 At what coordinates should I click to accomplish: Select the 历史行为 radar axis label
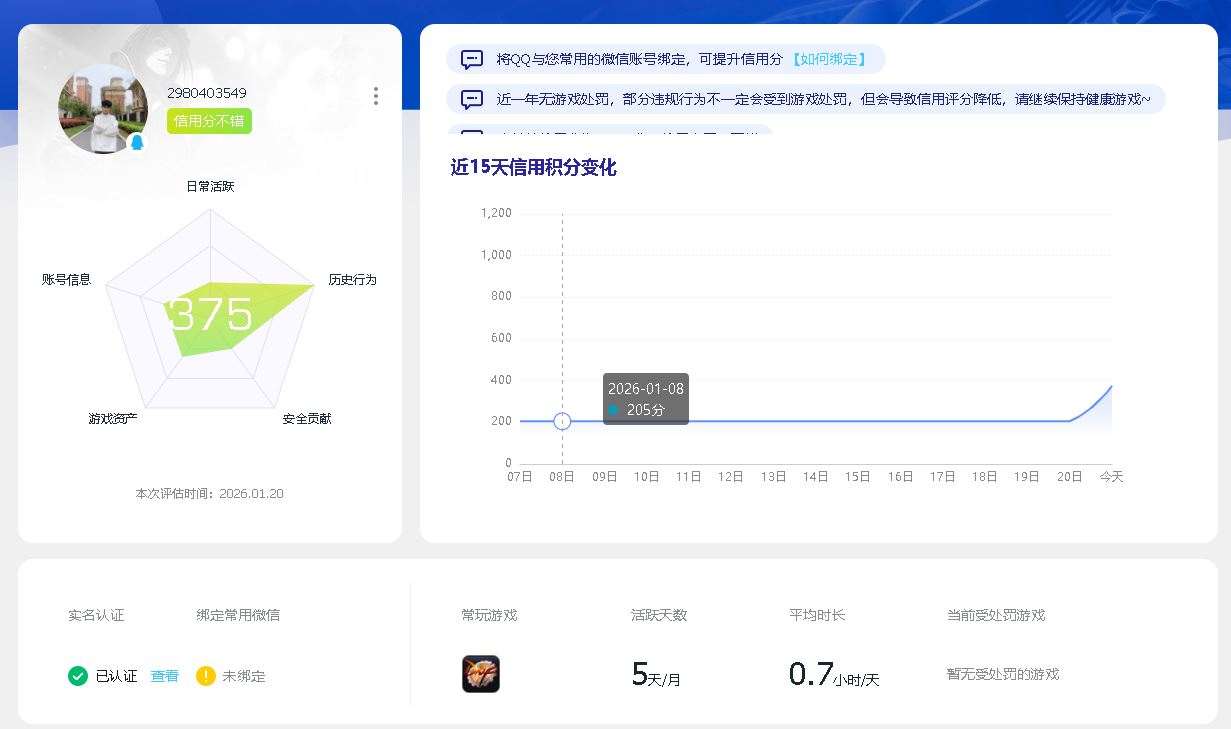click(x=353, y=280)
